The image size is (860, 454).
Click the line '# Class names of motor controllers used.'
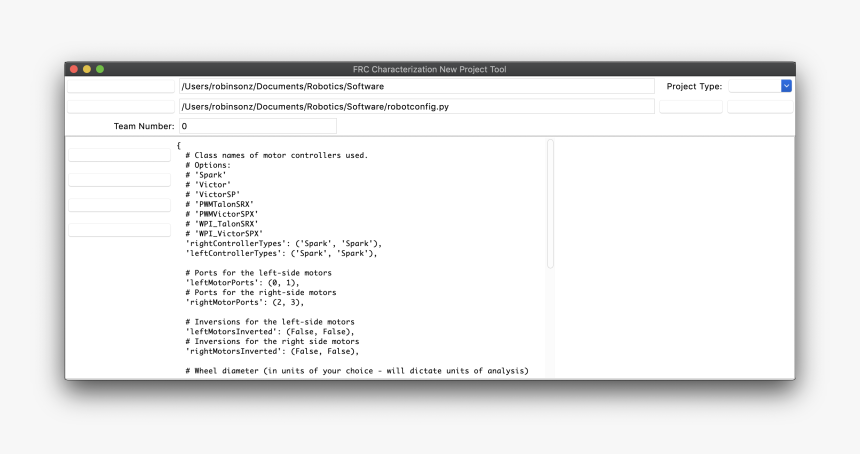(x=276, y=155)
